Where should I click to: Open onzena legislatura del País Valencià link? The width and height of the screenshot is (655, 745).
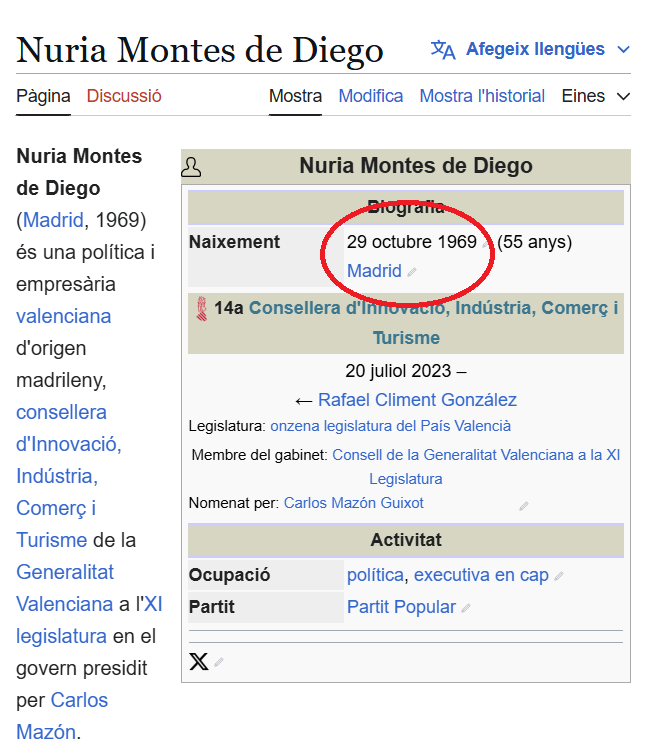click(x=390, y=426)
